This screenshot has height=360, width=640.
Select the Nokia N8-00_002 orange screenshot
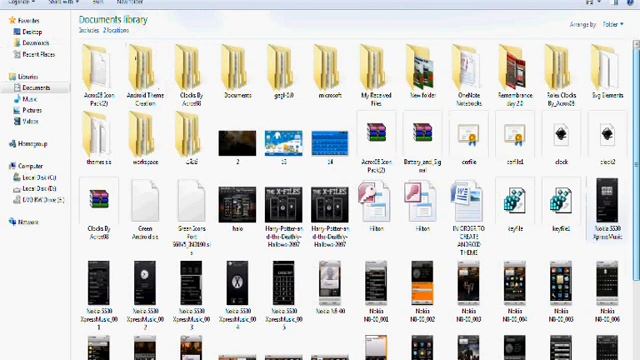pyautogui.click(x=422, y=291)
